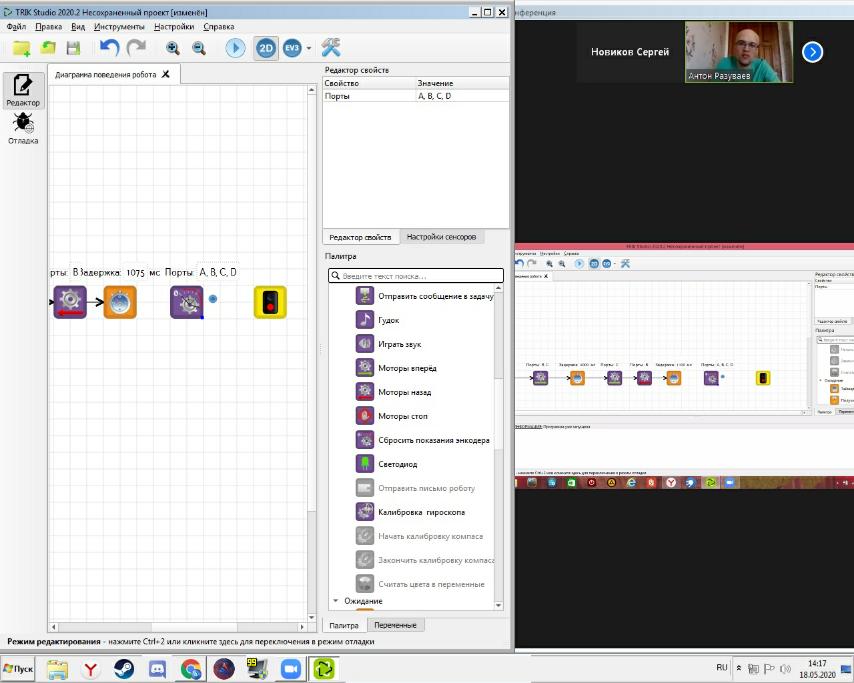Open the Инструменты menu
Viewport: 854px width, 683px height.
coord(119,27)
